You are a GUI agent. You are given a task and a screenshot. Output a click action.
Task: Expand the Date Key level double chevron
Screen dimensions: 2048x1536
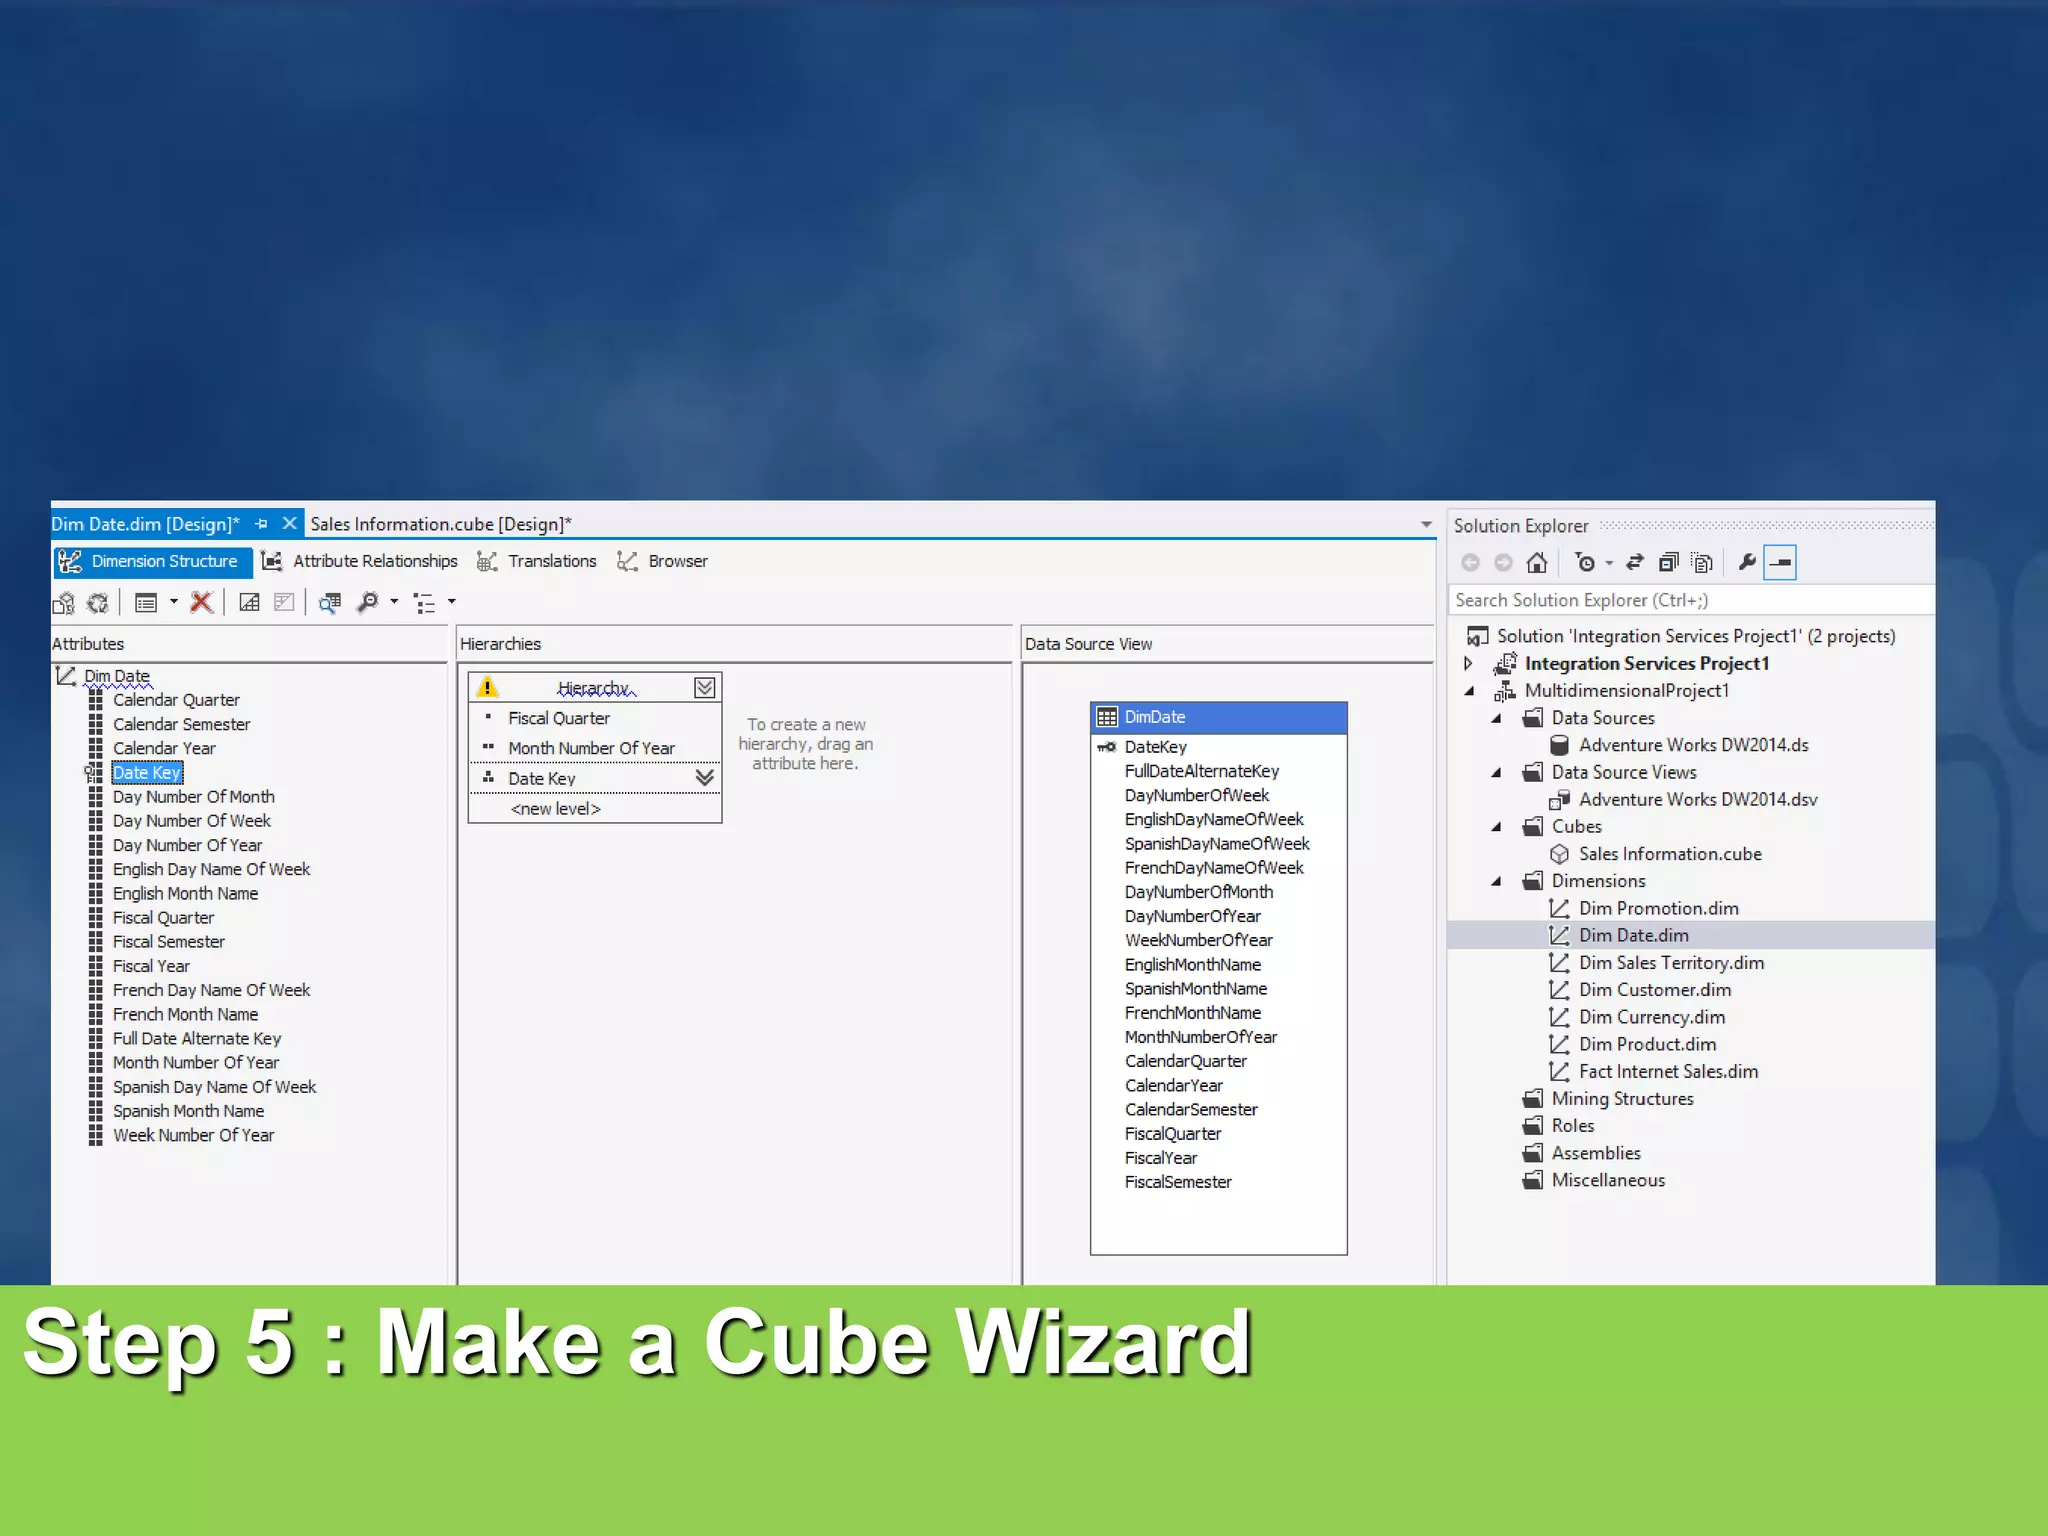[x=704, y=777]
